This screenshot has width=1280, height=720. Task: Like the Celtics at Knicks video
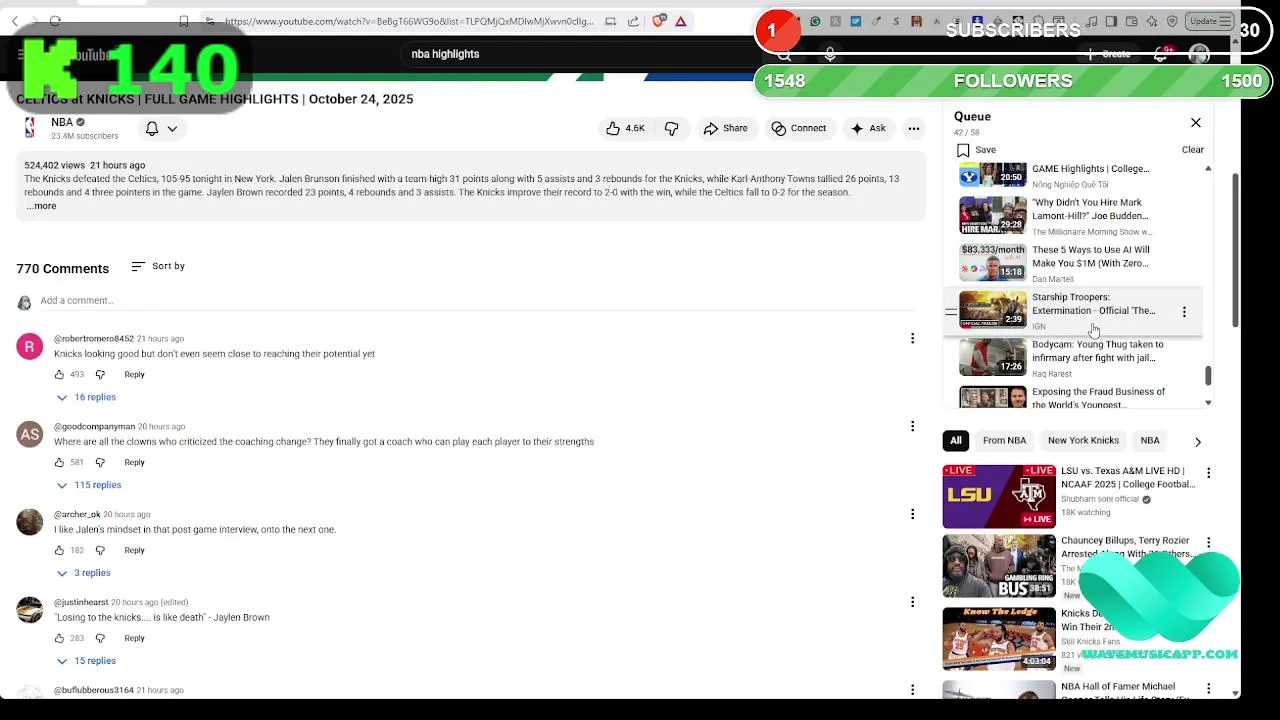(x=625, y=128)
